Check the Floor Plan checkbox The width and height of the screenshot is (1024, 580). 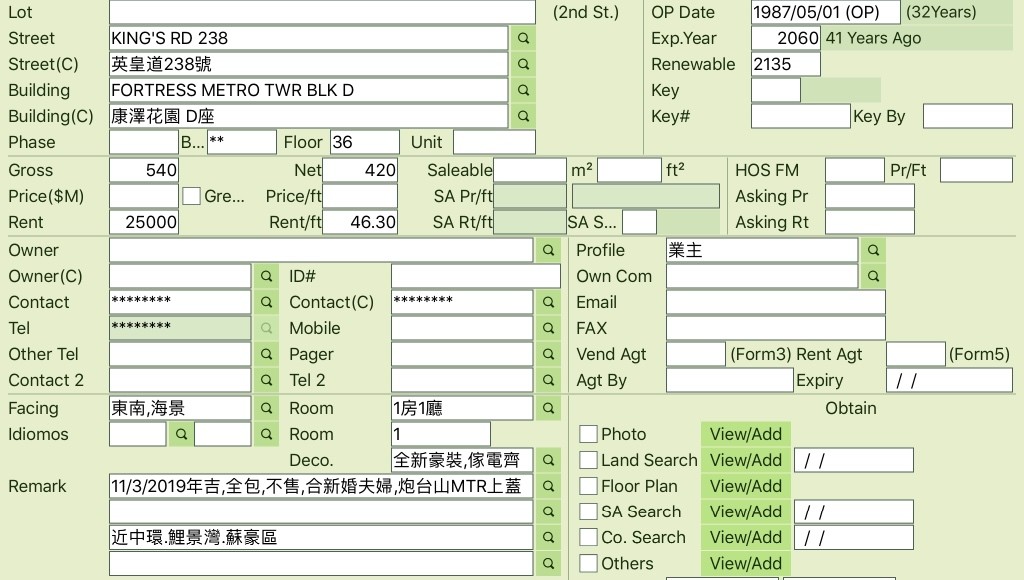(589, 486)
